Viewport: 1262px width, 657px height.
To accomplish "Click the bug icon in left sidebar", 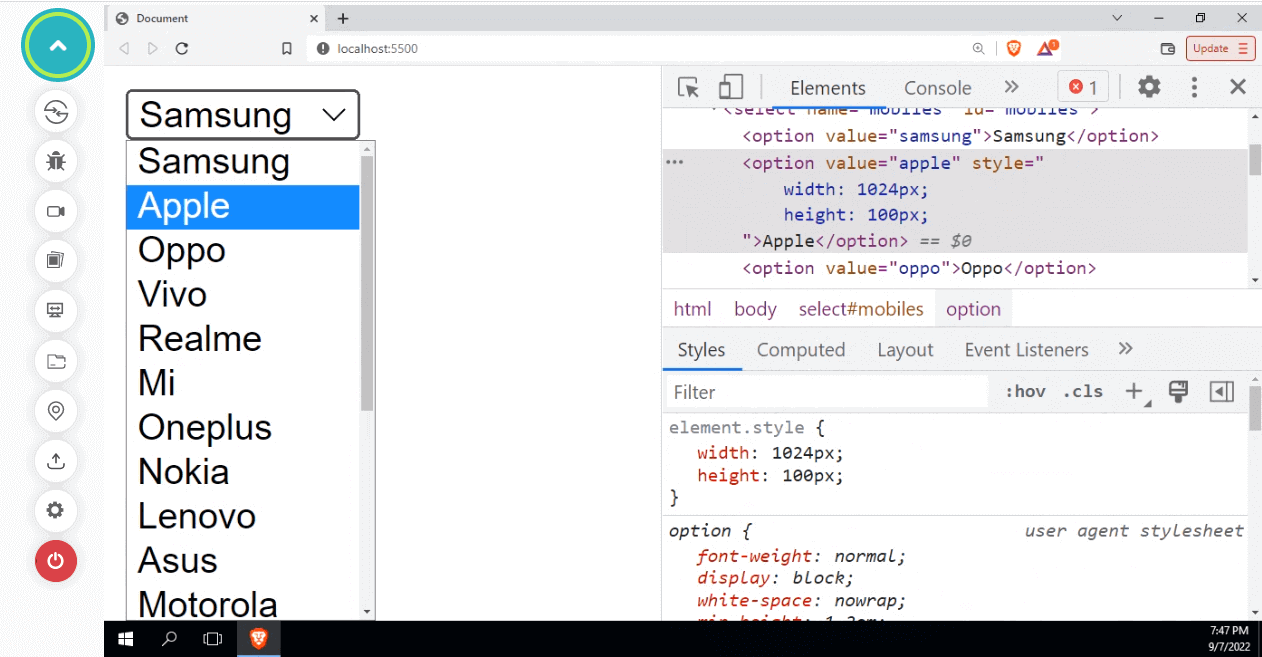I will pyautogui.click(x=56, y=160).
